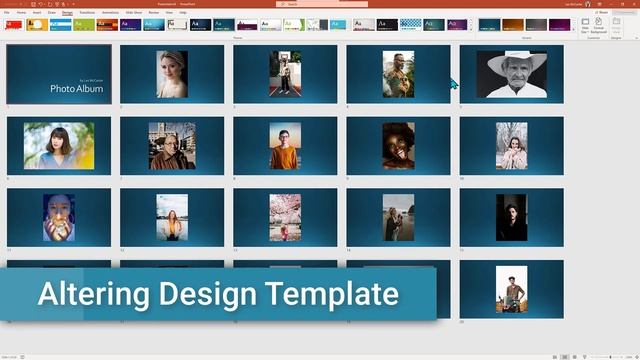Switch to Normal view in status bar

[555, 357]
